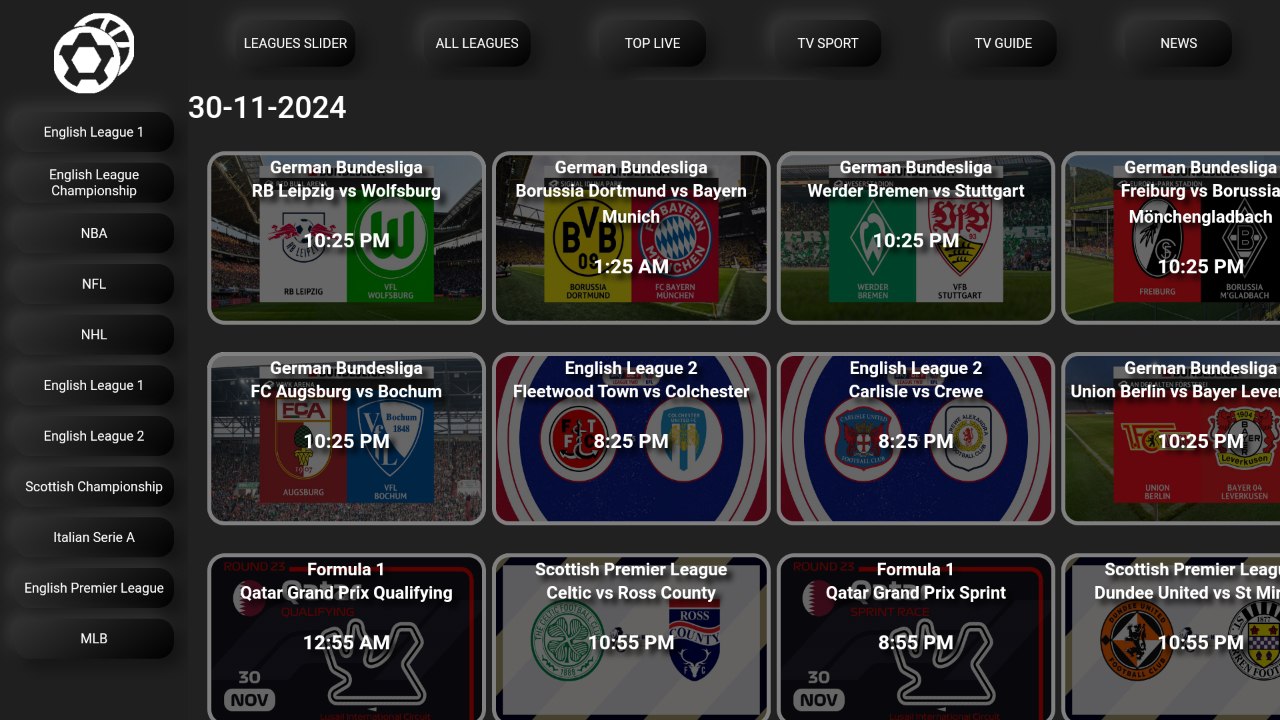Viewport: 1280px width, 720px height.
Task: Select the NFL league button
Action: [x=94, y=284]
